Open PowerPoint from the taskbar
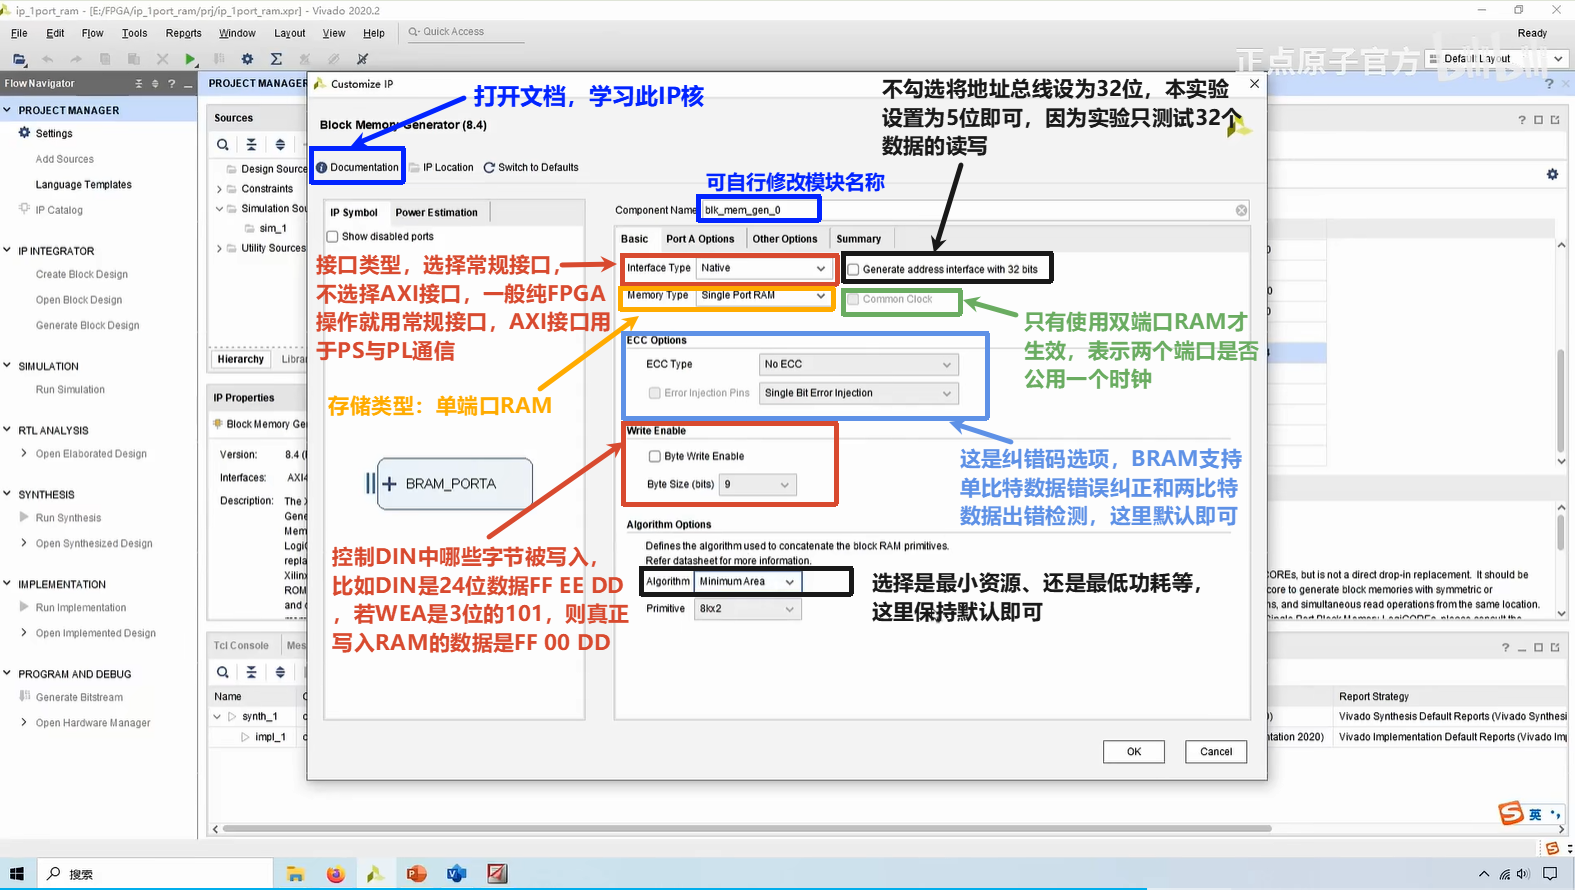Image resolution: width=1575 pixels, height=890 pixels. (416, 874)
